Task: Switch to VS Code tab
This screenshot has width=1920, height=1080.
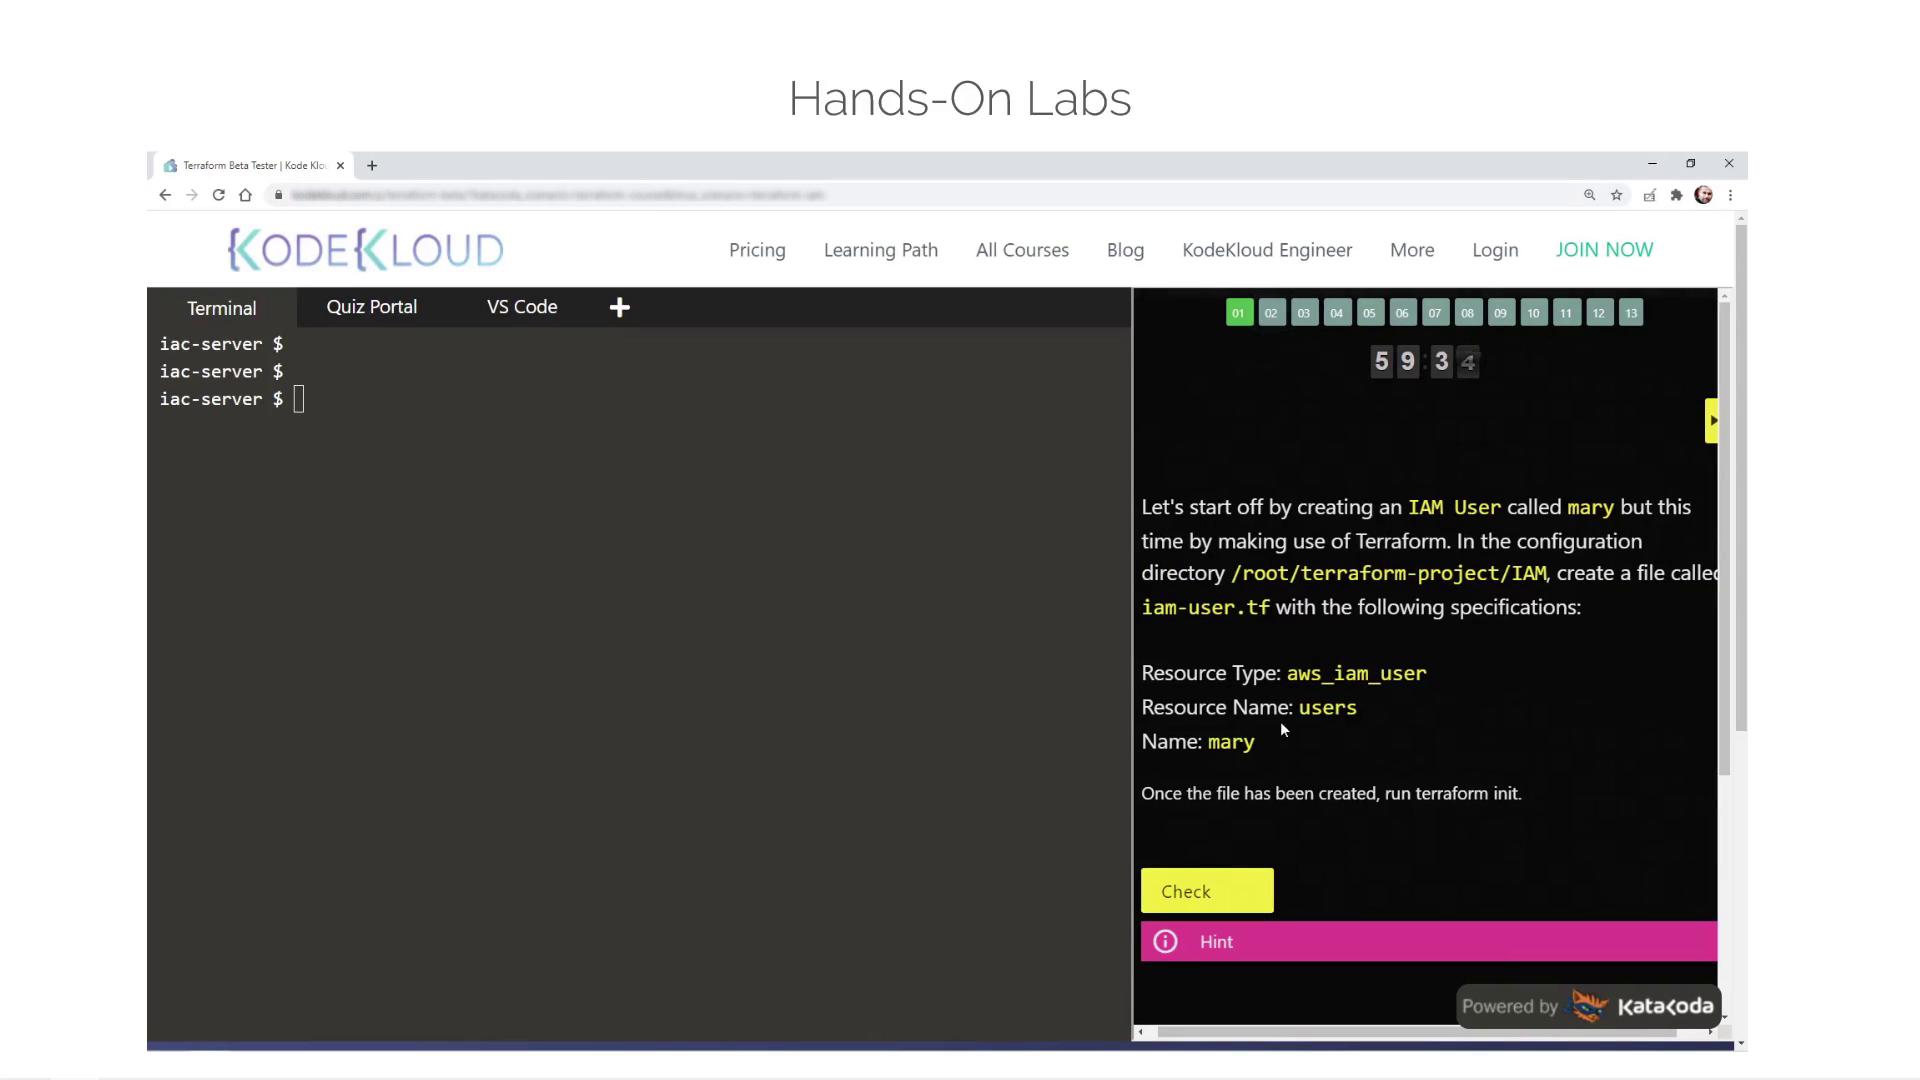Action: pyautogui.click(x=521, y=306)
